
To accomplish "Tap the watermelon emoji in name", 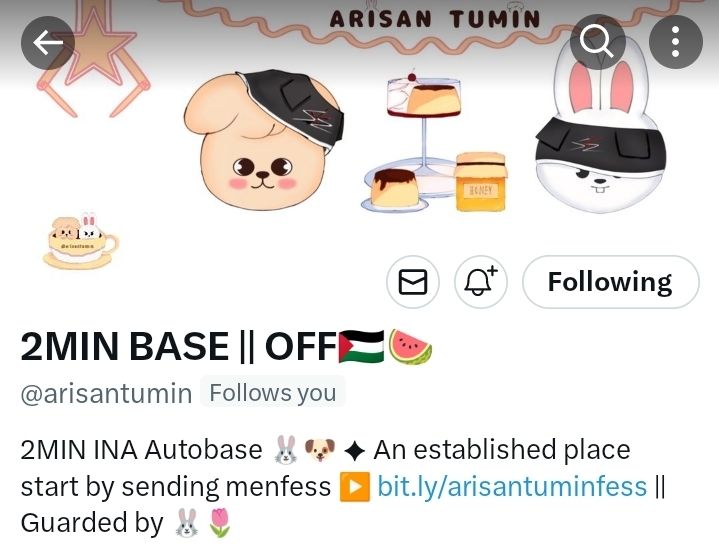I will (410, 347).
